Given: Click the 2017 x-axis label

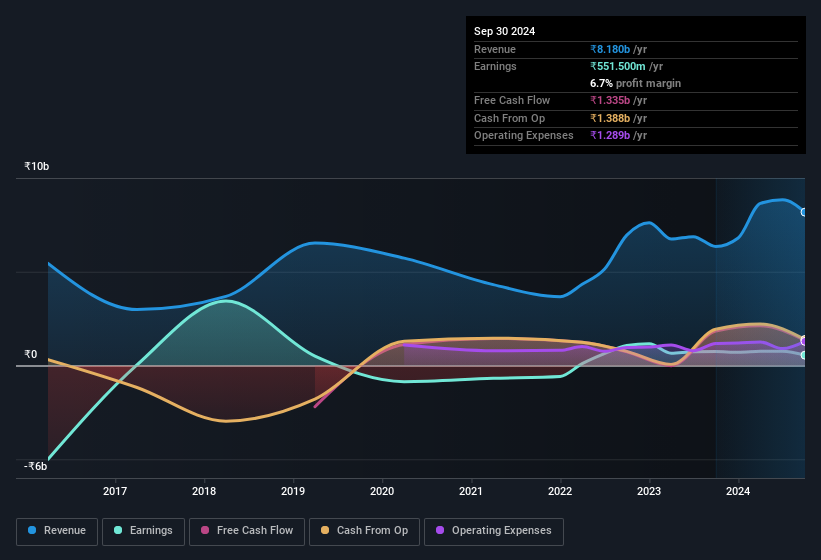Looking at the screenshot, I should (115, 491).
